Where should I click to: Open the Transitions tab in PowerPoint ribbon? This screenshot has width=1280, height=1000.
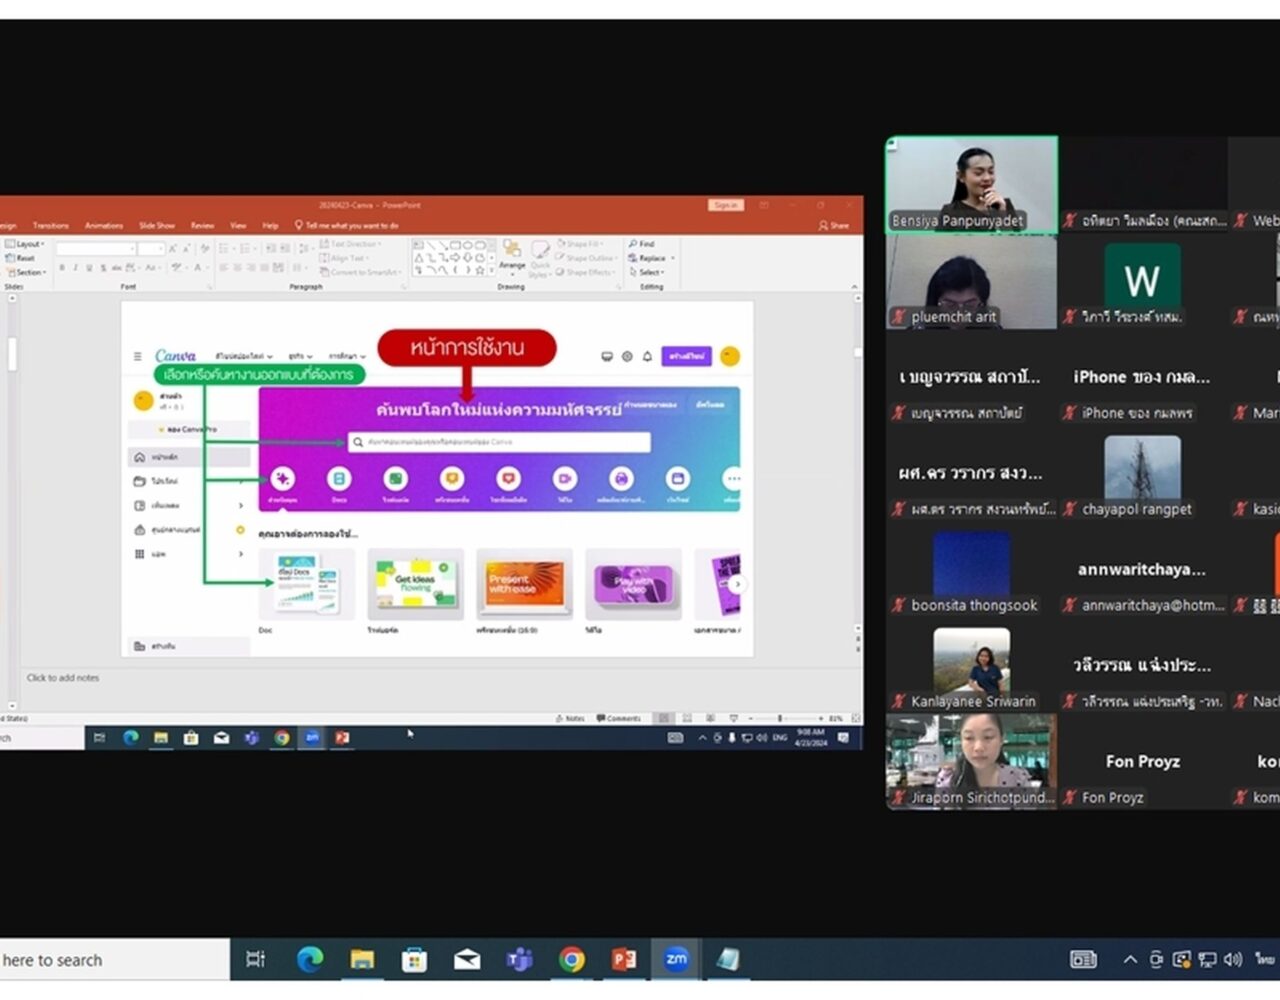[51, 225]
